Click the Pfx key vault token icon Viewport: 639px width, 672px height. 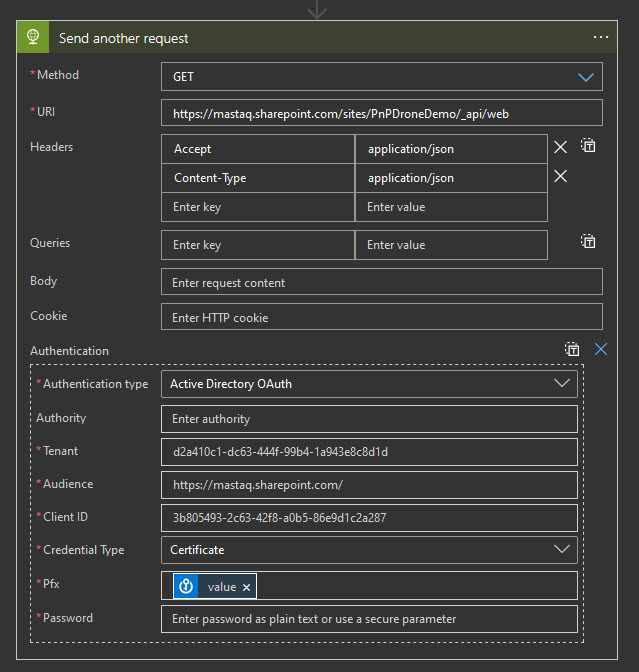click(186, 587)
